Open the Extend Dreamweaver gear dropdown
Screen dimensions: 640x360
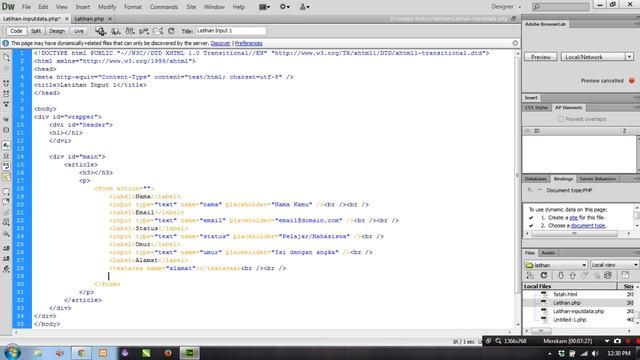pos(284,7)
